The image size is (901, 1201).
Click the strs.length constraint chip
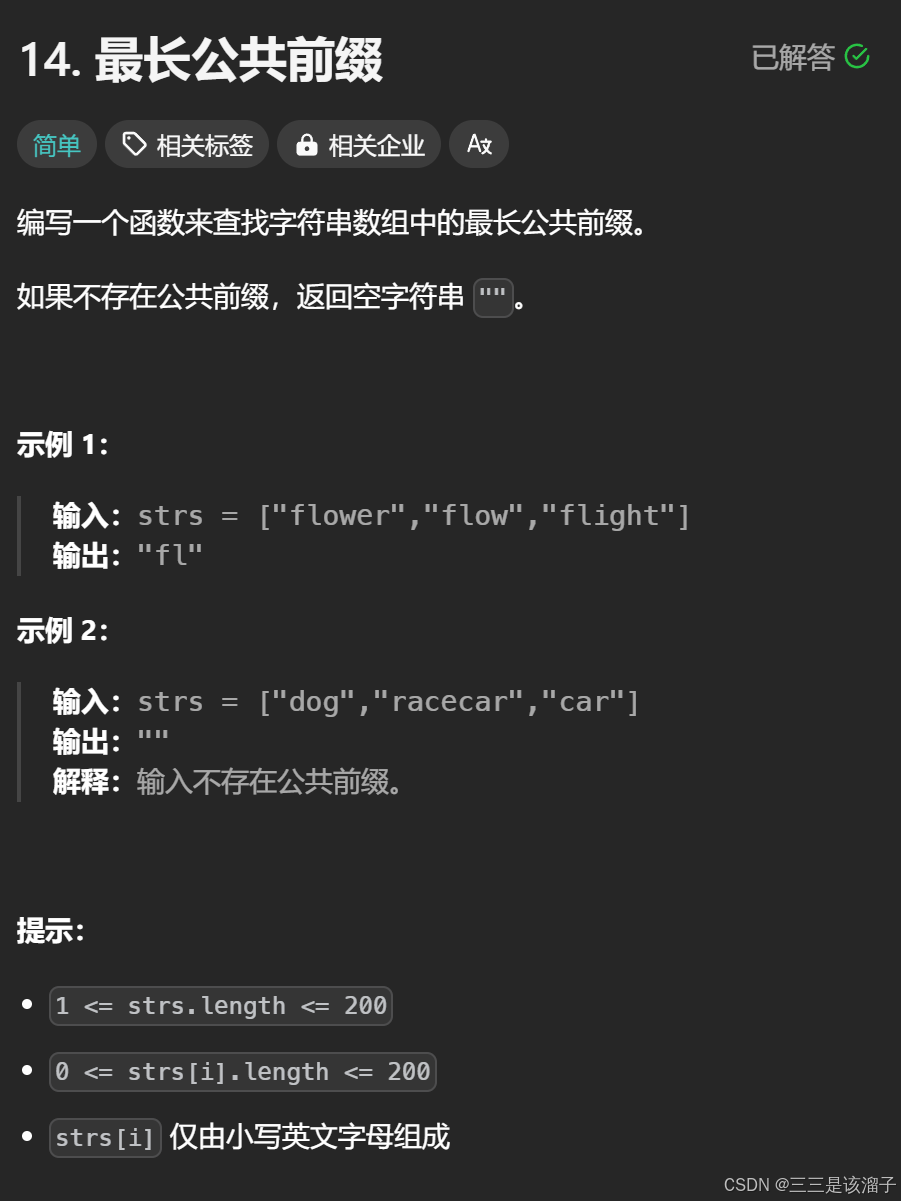pyautogui.click(x=221, y=1006)
